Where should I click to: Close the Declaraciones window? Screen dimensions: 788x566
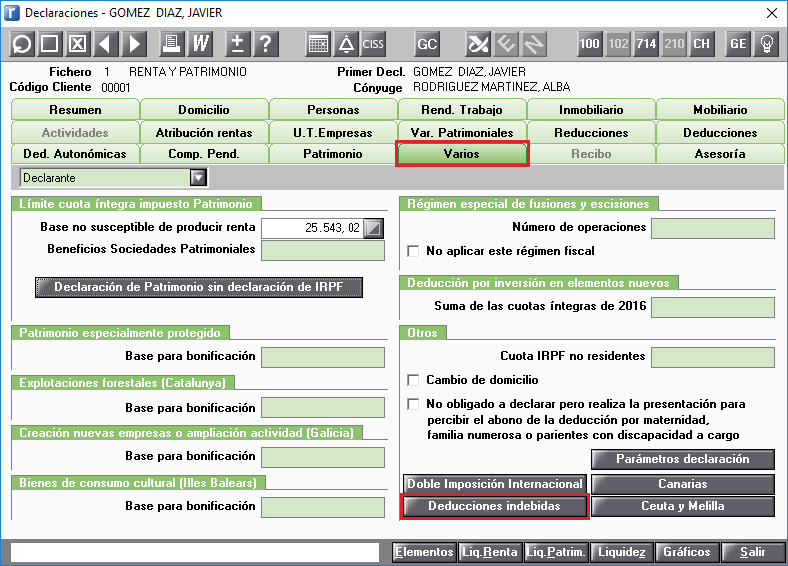click(772, 13)
